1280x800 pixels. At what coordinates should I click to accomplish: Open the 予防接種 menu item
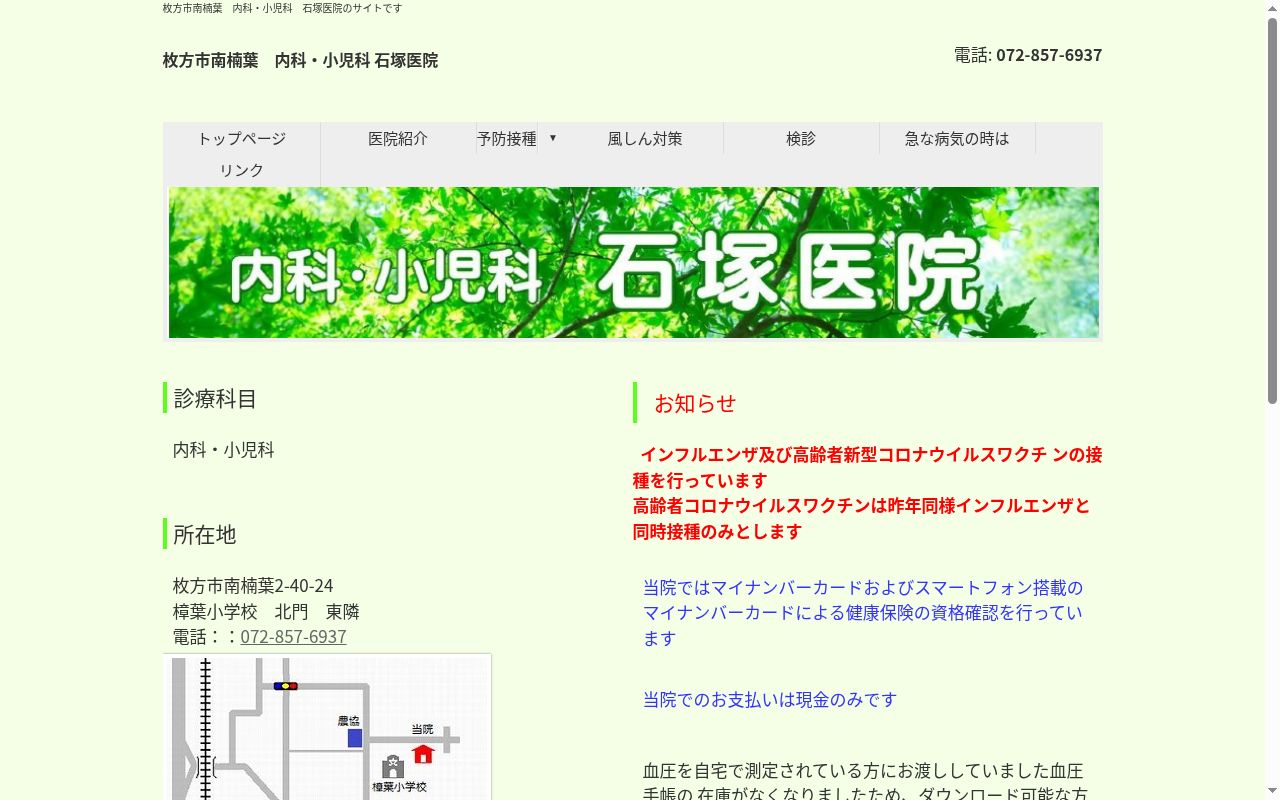click(x=507, y=138)
